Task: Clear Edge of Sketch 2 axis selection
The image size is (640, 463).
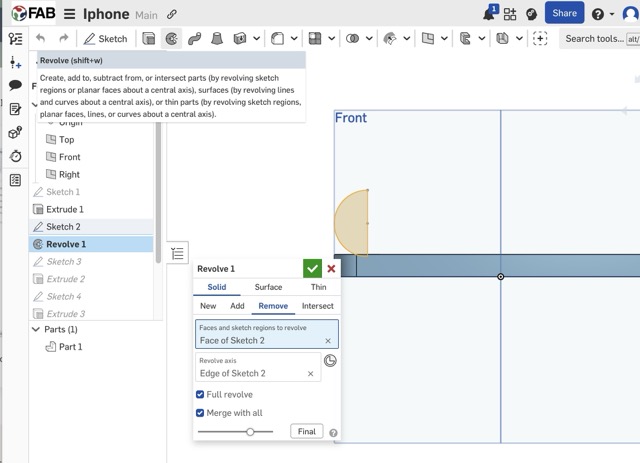Action: pyautogui.click(x=310, y=374)
